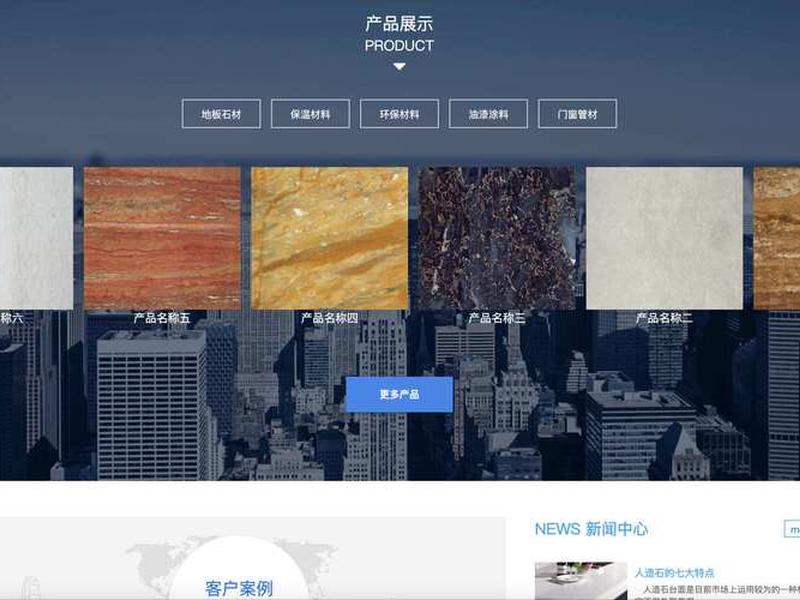
Task: Click the more button beside news heading
Action: (x=792, y=529)
